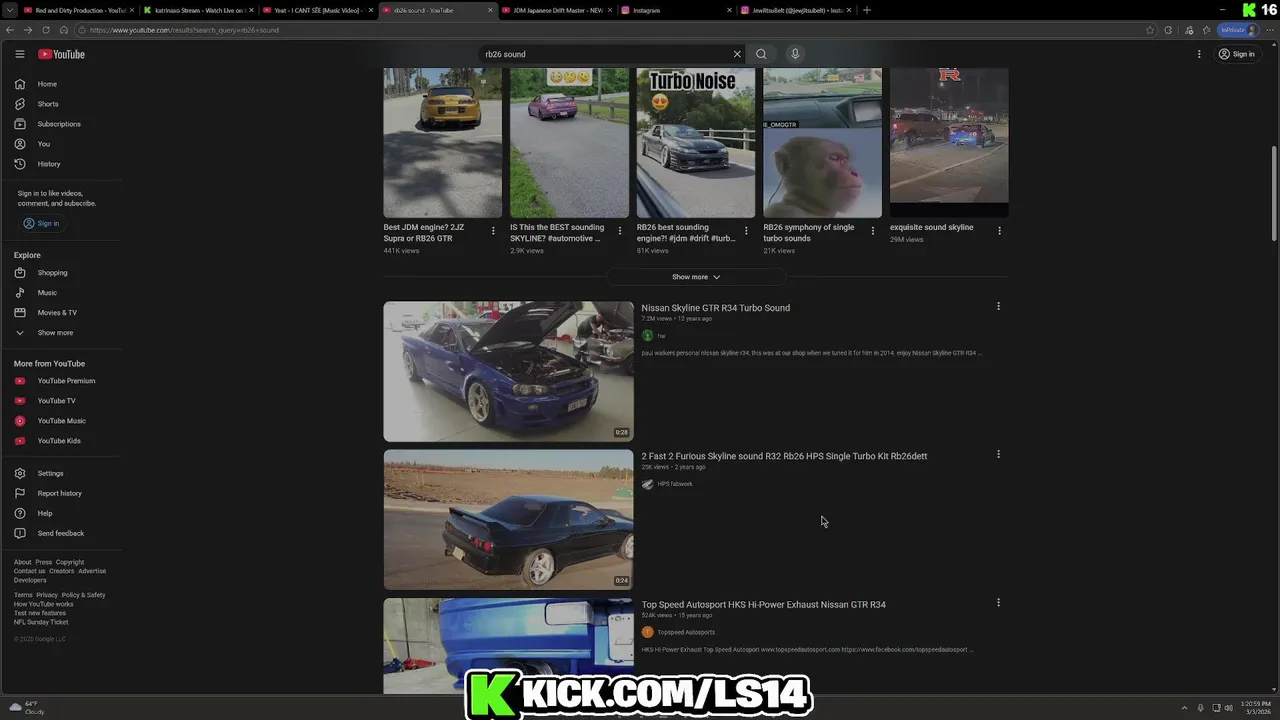The image size is (1280, 720).
Task: Open History in the sidebar
Action: (48, 164)
